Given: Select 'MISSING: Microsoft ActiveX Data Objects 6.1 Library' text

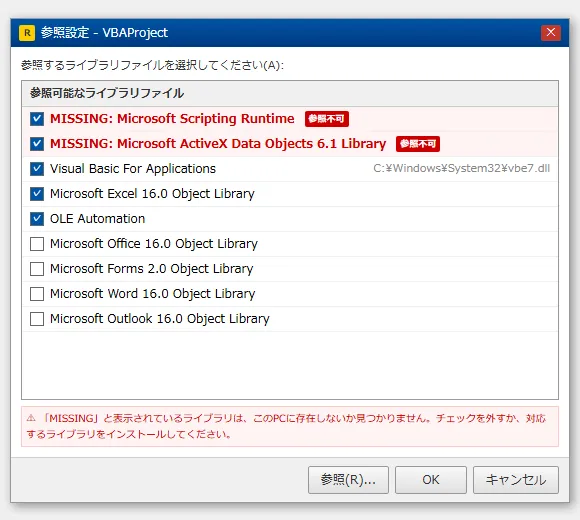Looking at the screenshot, I should (218, 143).
